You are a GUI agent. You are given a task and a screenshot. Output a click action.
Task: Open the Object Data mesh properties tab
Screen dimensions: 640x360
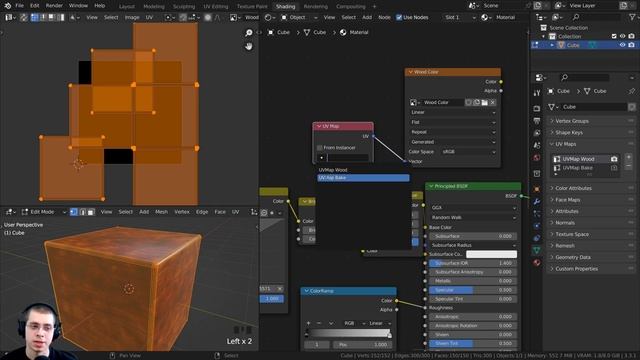click(537, 250)
